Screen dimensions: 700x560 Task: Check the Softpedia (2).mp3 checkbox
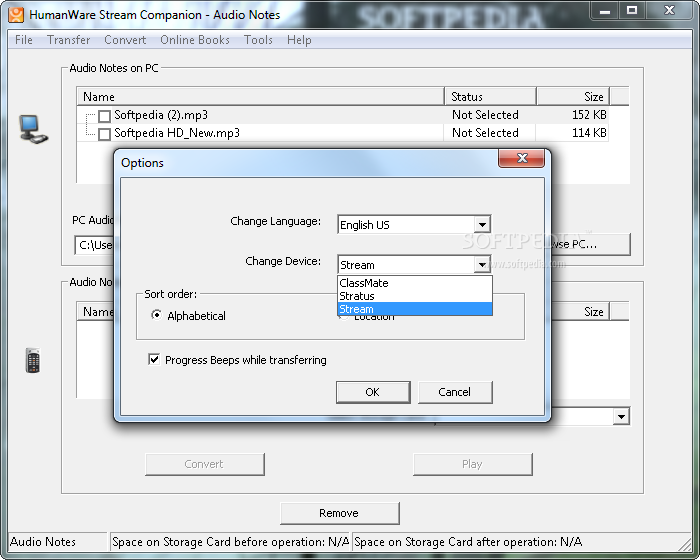point(104,116)
